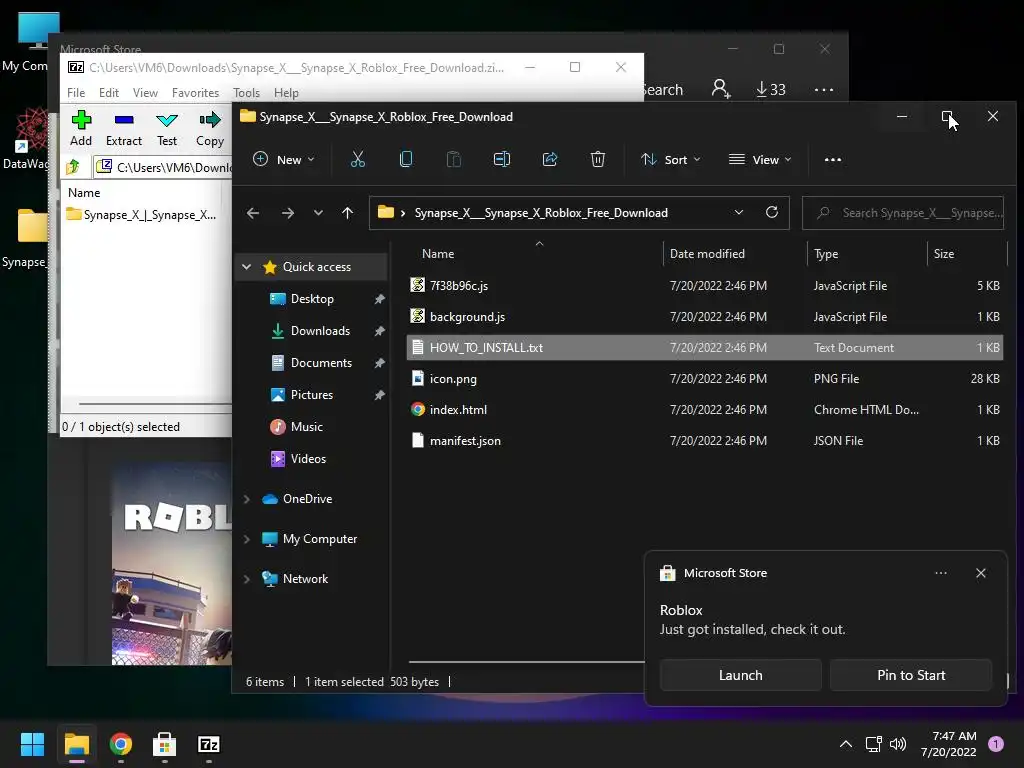The height and width of the screenshot is (768, 1024).
Task: Show hidden icons in system tray
Action: pos(846,744)
